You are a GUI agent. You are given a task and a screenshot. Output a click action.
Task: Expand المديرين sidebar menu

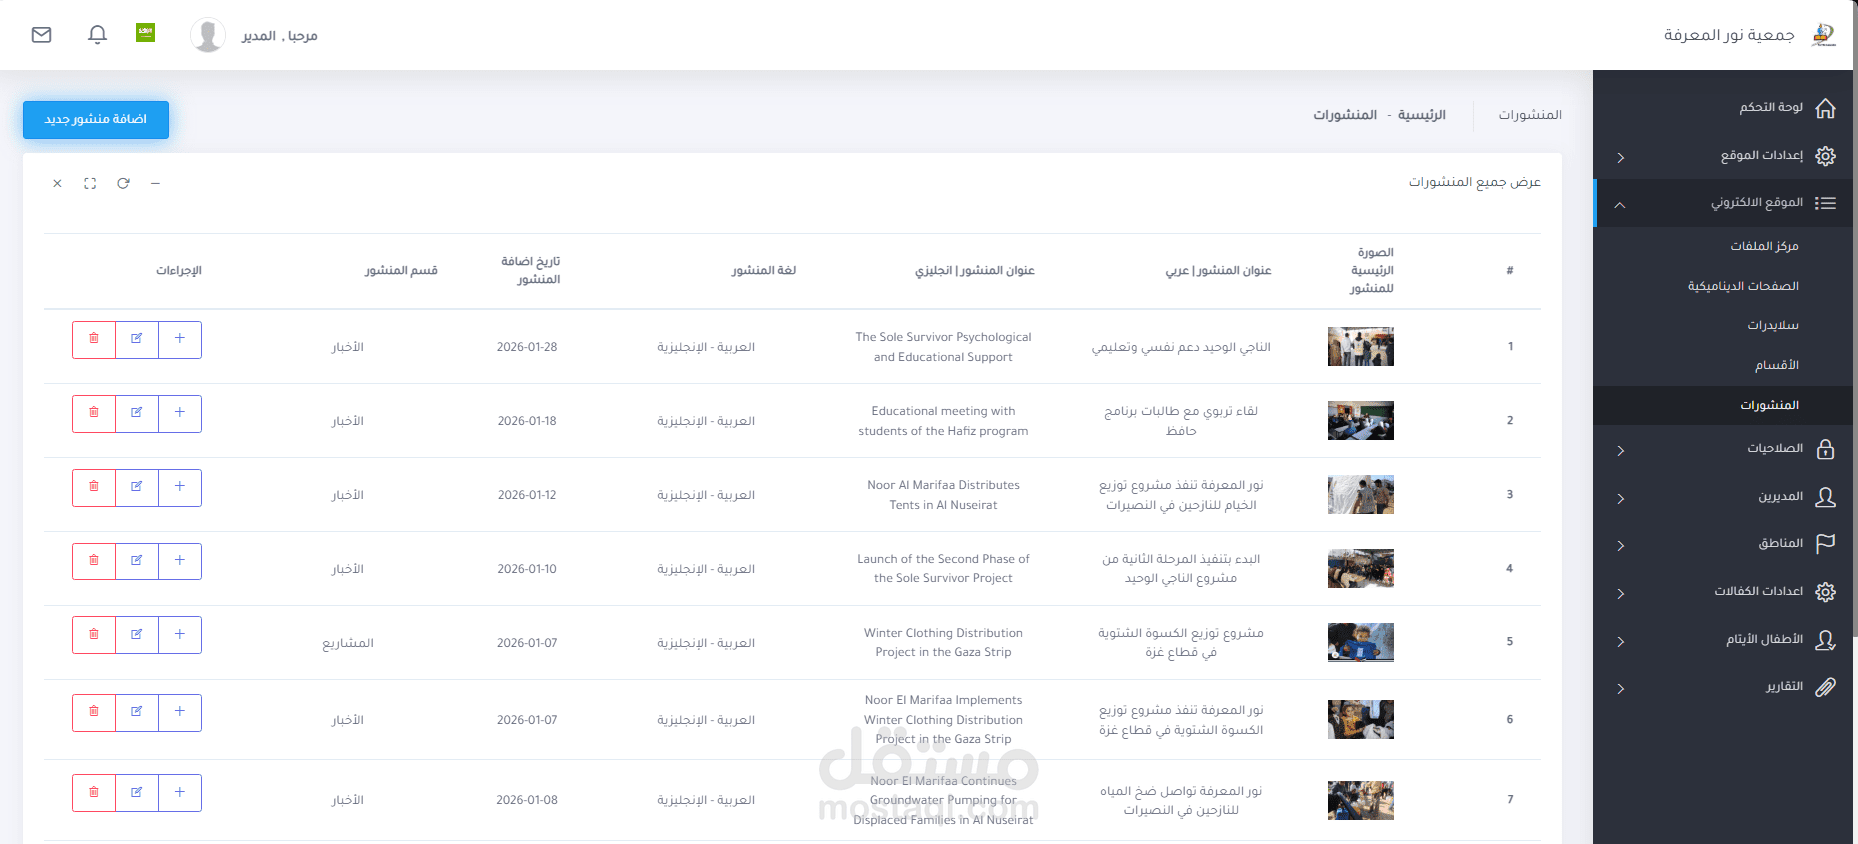[x=1725, y=497]
